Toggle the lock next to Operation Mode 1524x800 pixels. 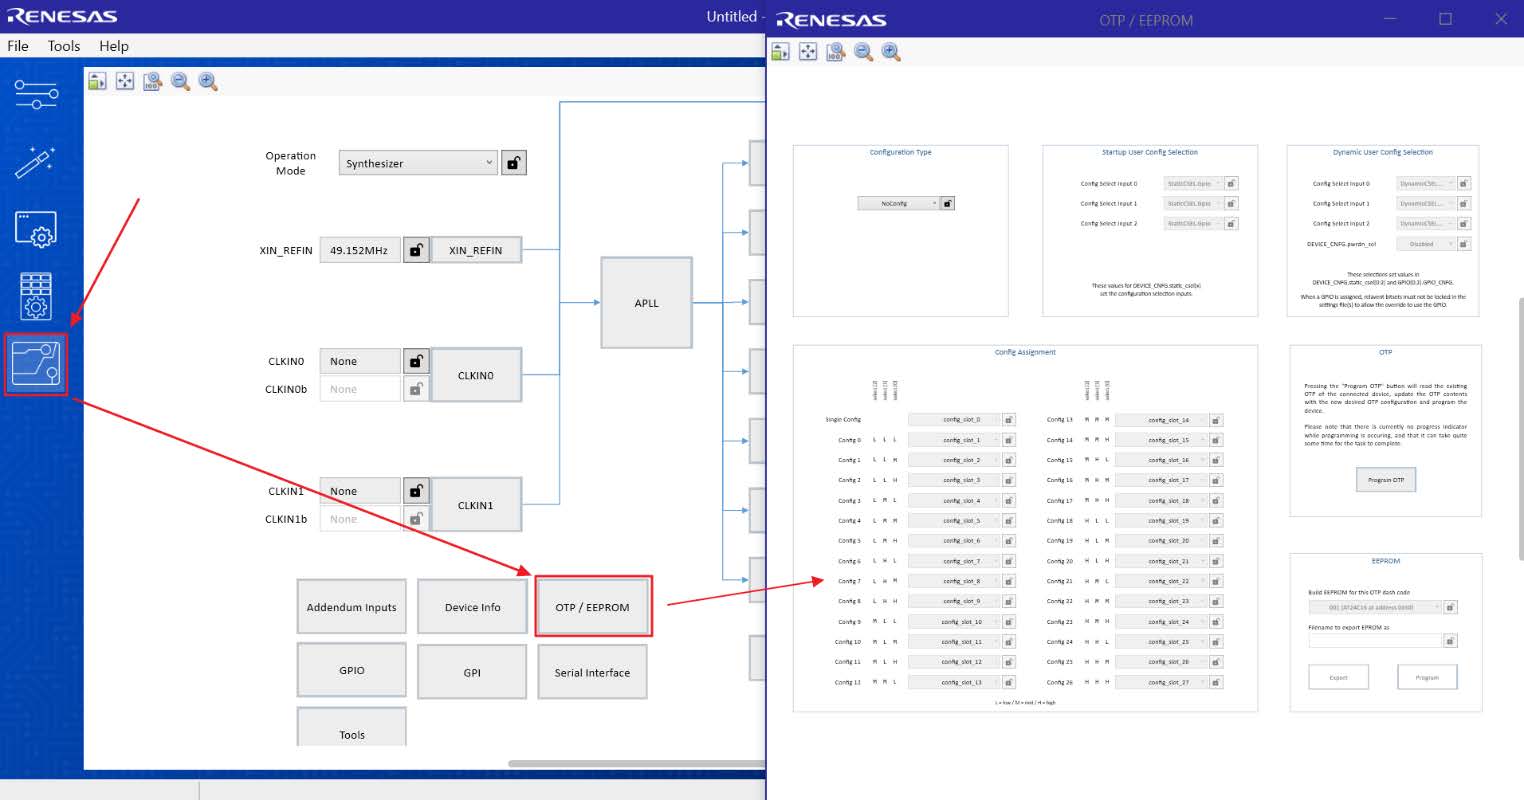(x=513, y=163)
